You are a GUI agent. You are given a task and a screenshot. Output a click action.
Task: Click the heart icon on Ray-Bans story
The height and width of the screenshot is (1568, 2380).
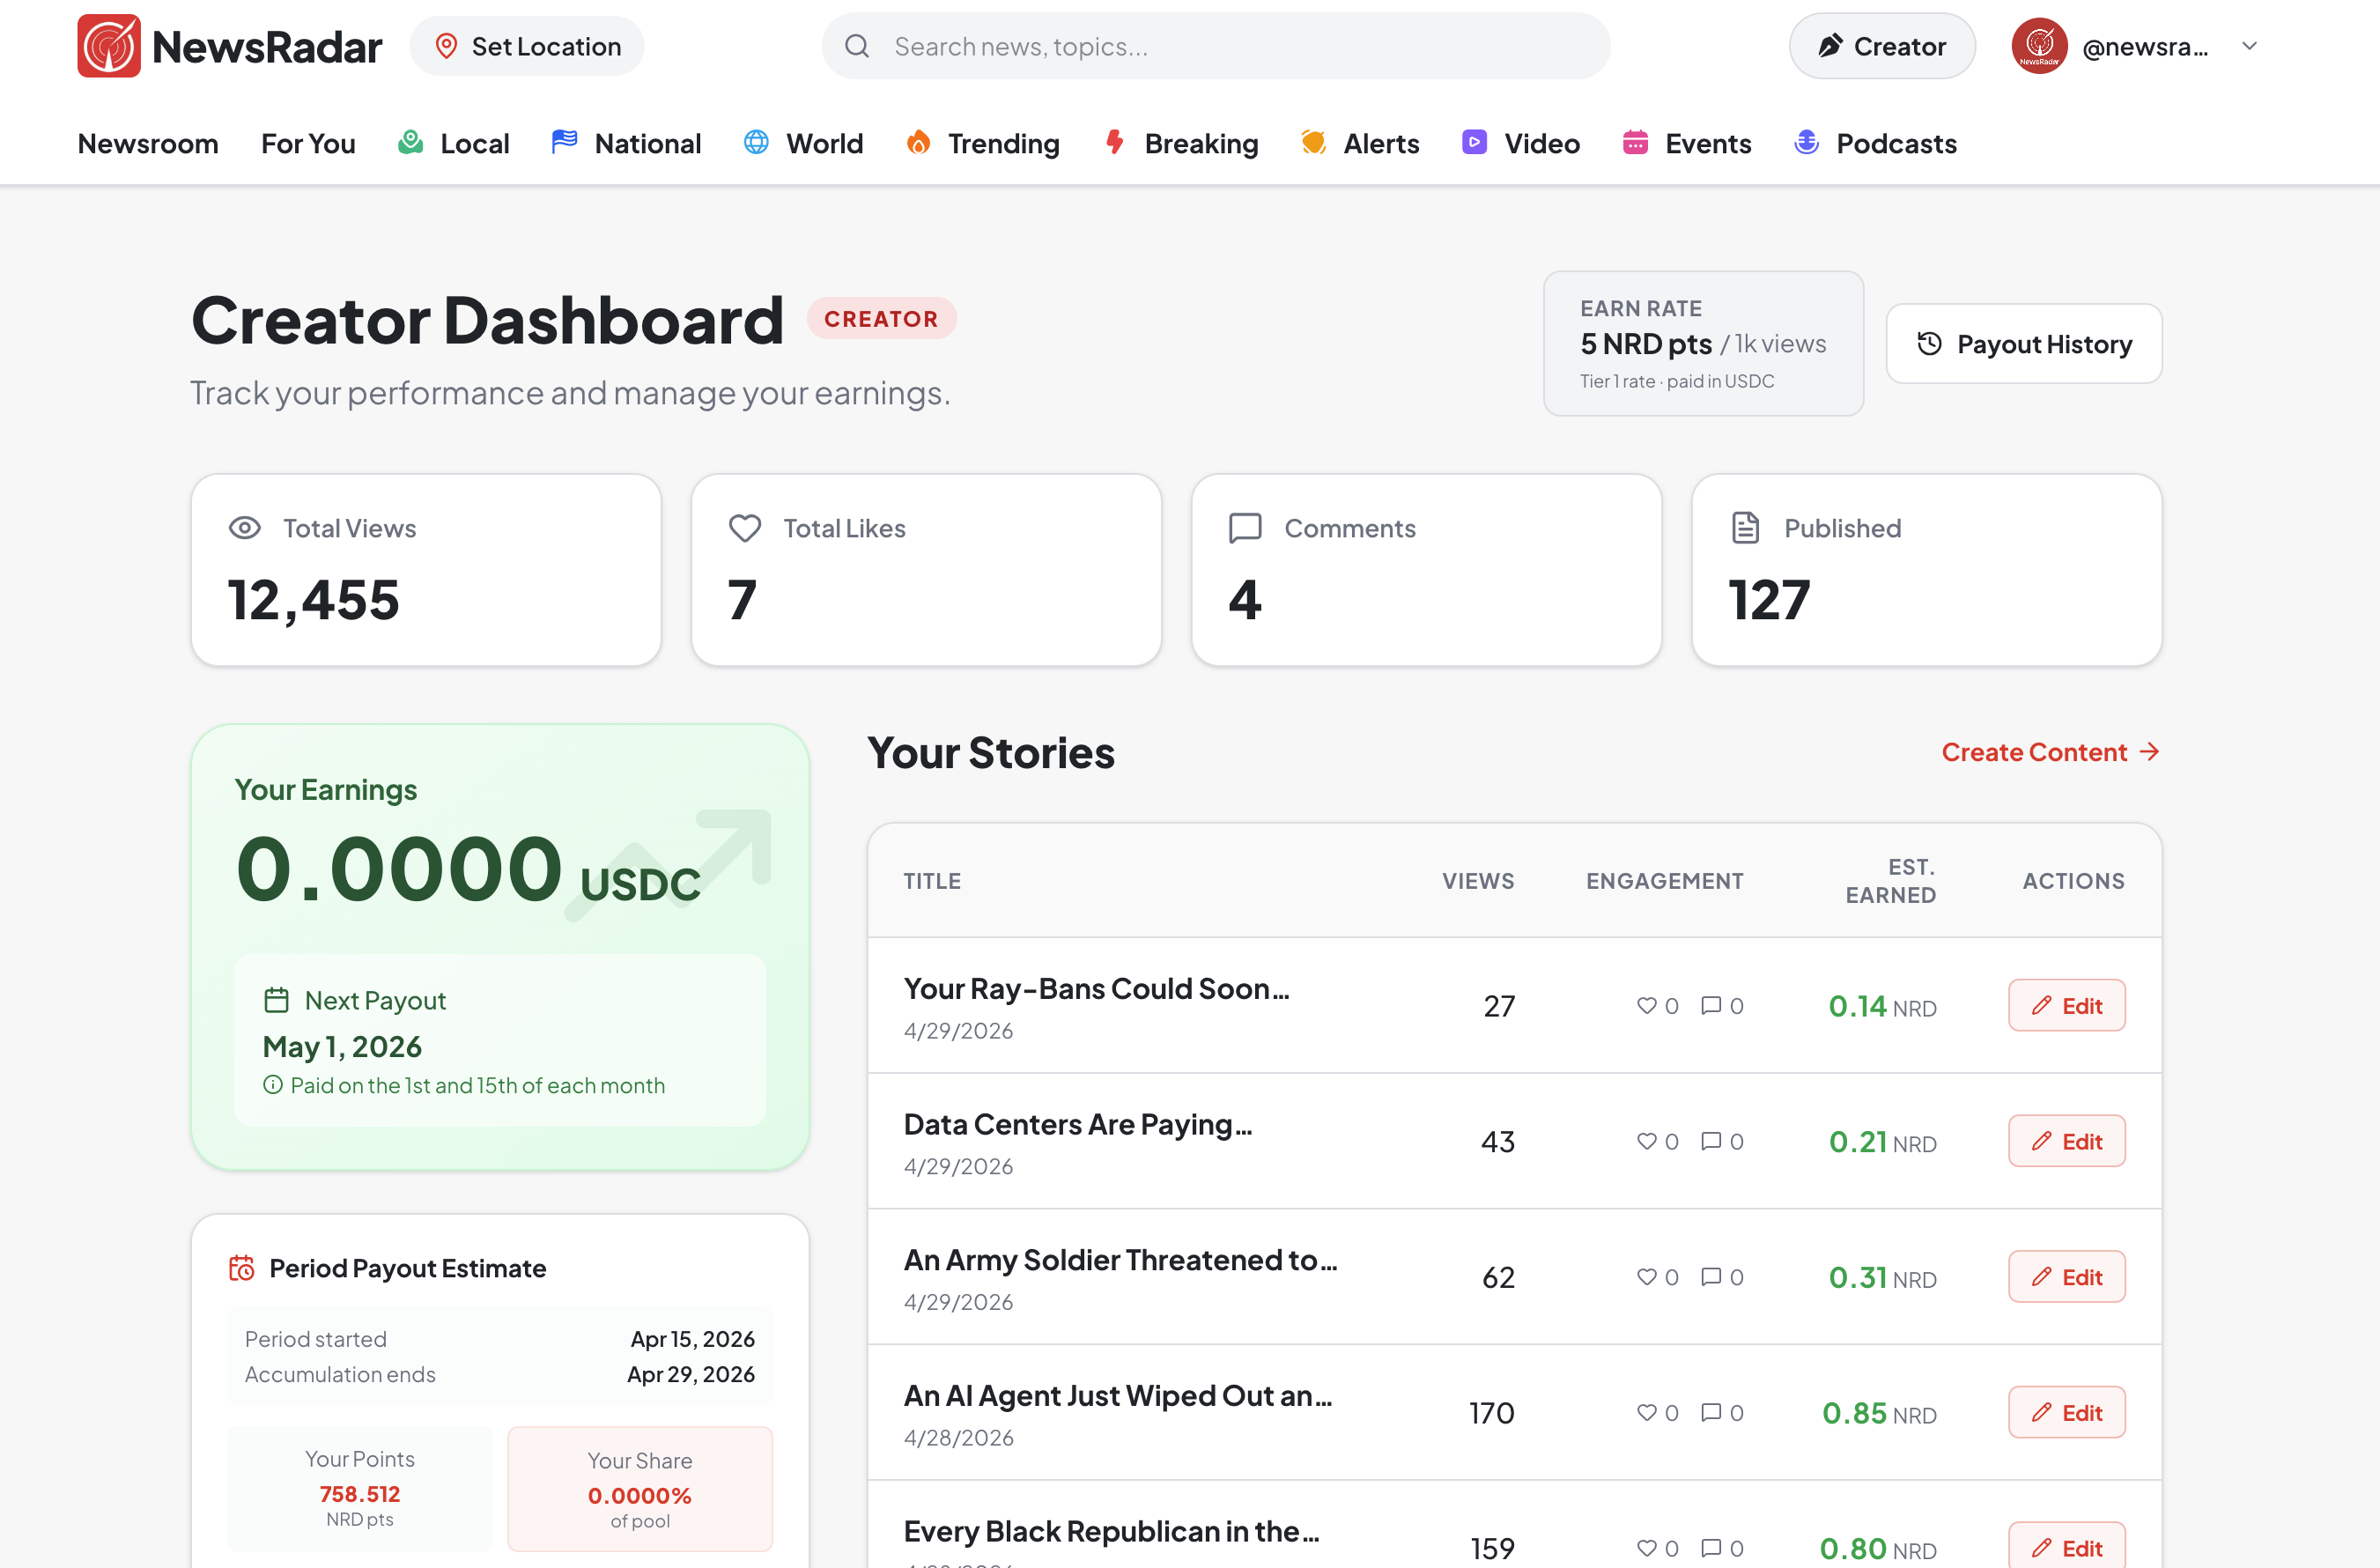coord(1646,1005)
